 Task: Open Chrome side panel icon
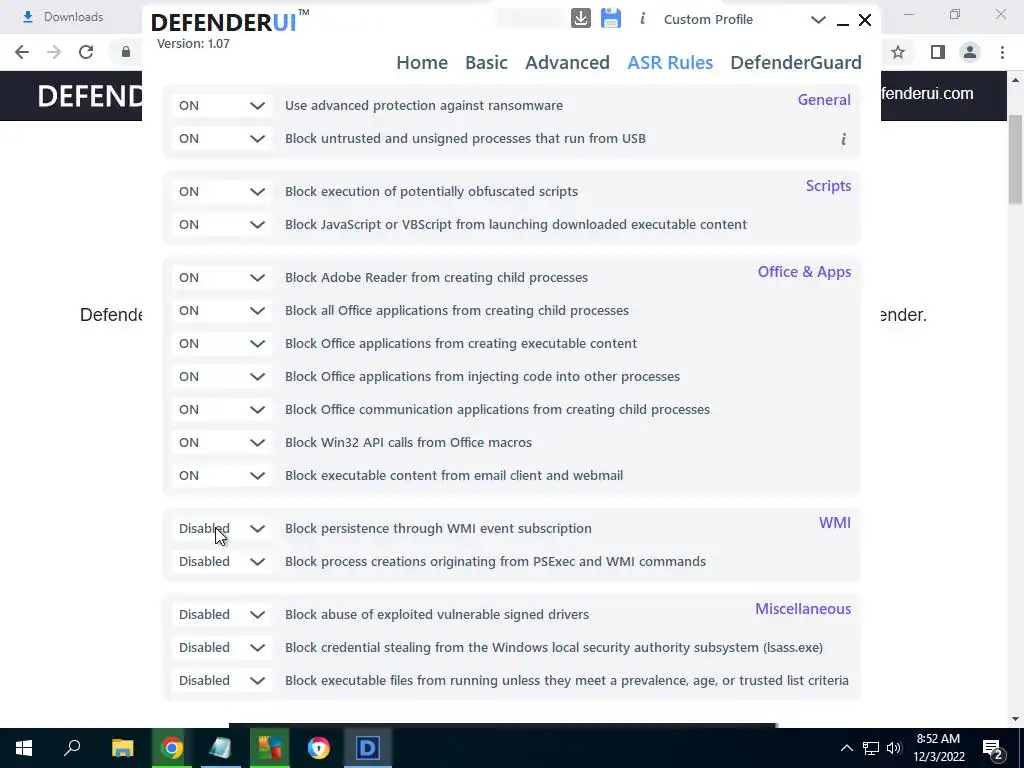tap(938, 52)
